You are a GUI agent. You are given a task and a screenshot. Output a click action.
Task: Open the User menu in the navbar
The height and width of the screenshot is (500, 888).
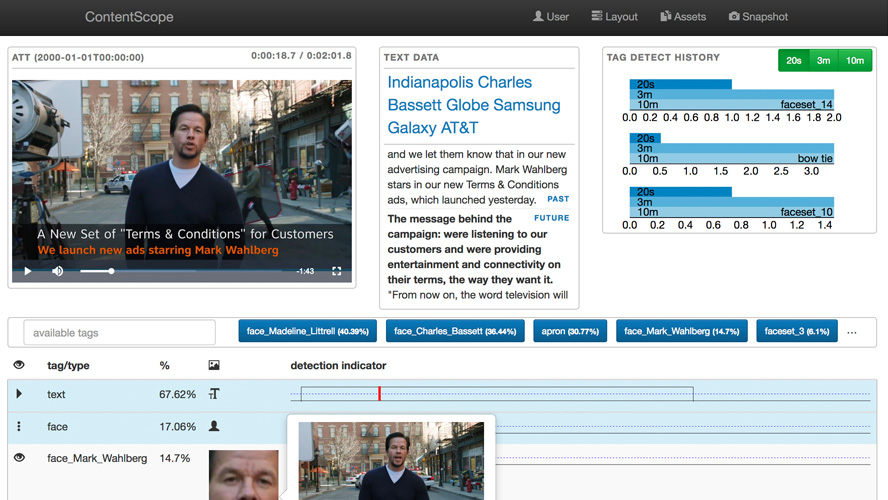pos(551,17)
